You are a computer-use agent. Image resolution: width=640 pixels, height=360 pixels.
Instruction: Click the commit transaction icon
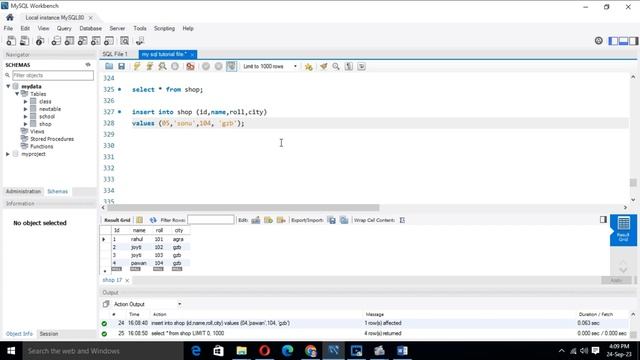[206, 66]
